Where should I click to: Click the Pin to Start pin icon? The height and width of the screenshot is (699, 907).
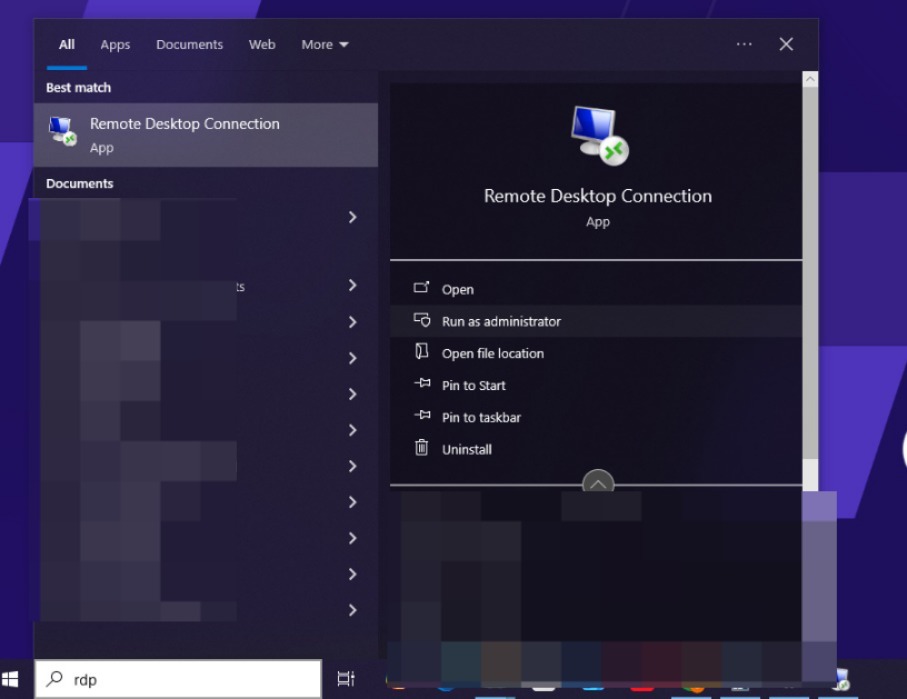pos(421,384)
